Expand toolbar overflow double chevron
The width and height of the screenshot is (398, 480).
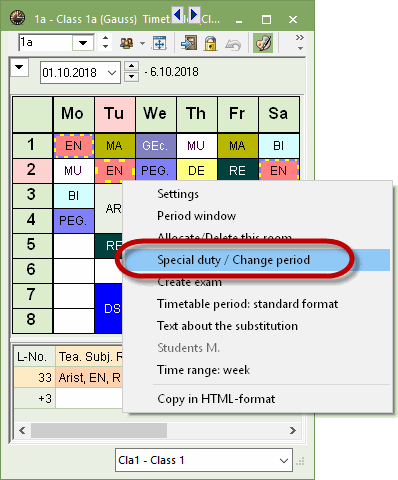[x=300, y=37]
